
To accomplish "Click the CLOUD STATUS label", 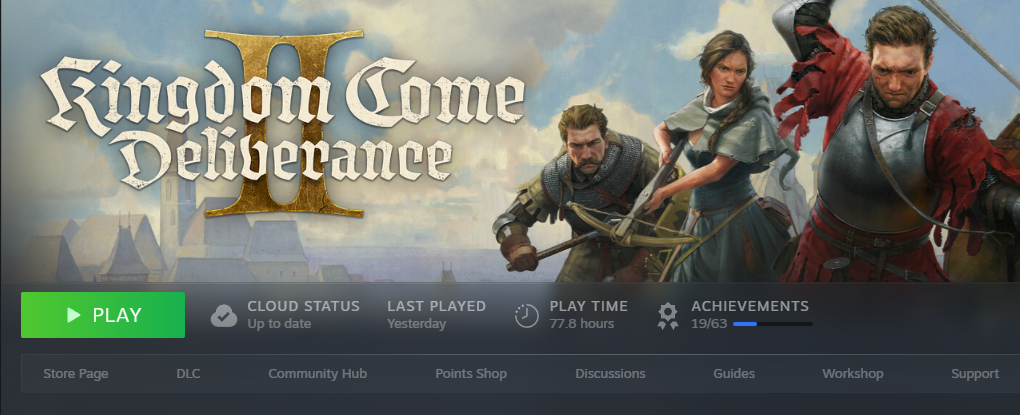I will 303,306.
